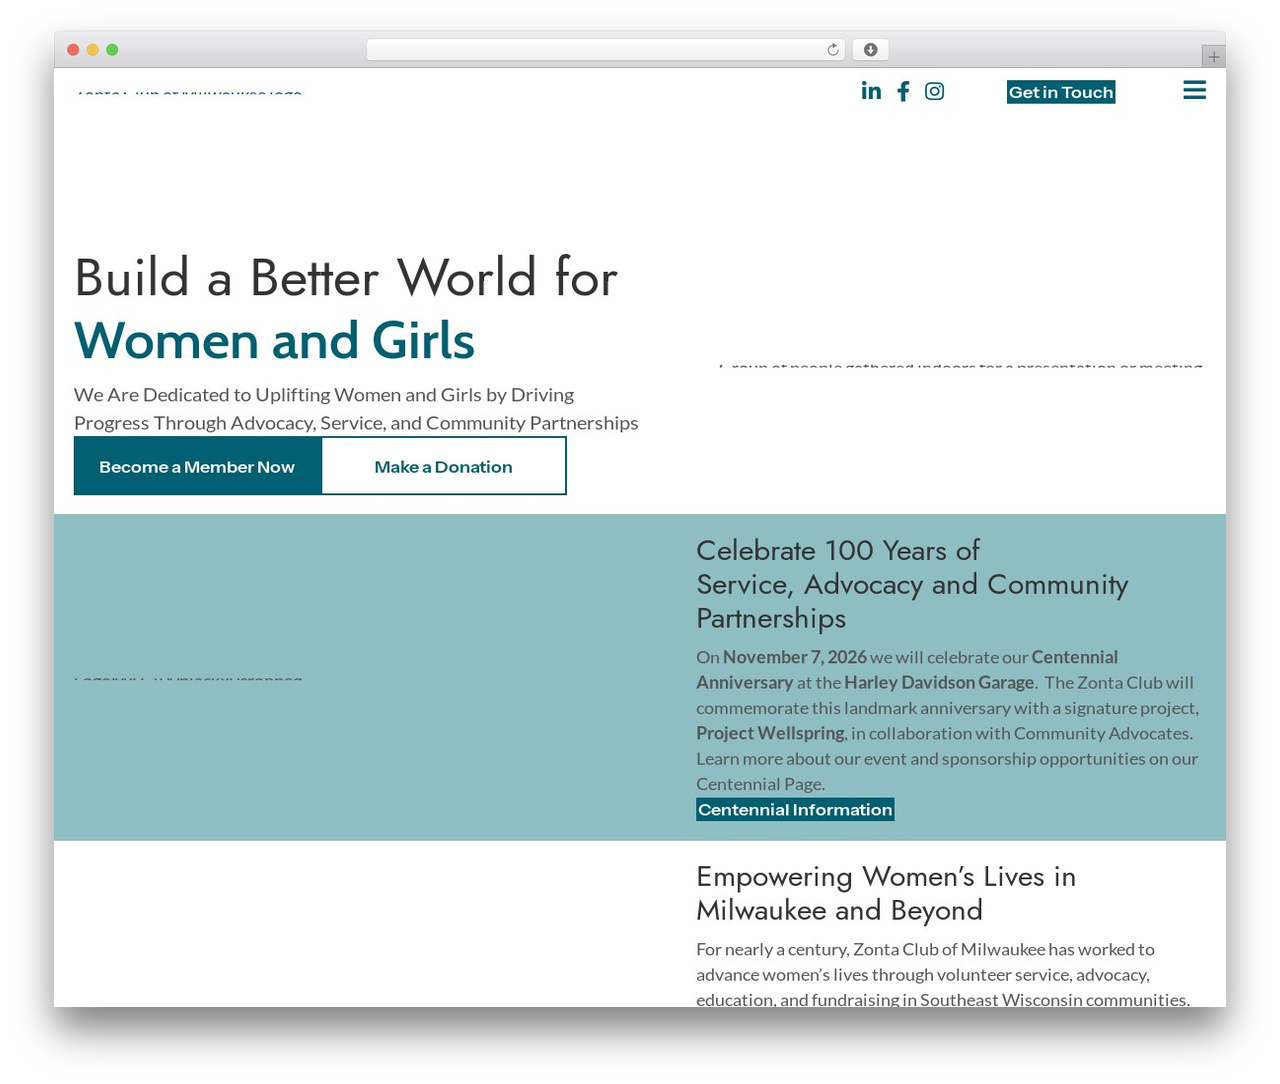
Task: Click the Get in Touch button
Action: pos(1061,92)
